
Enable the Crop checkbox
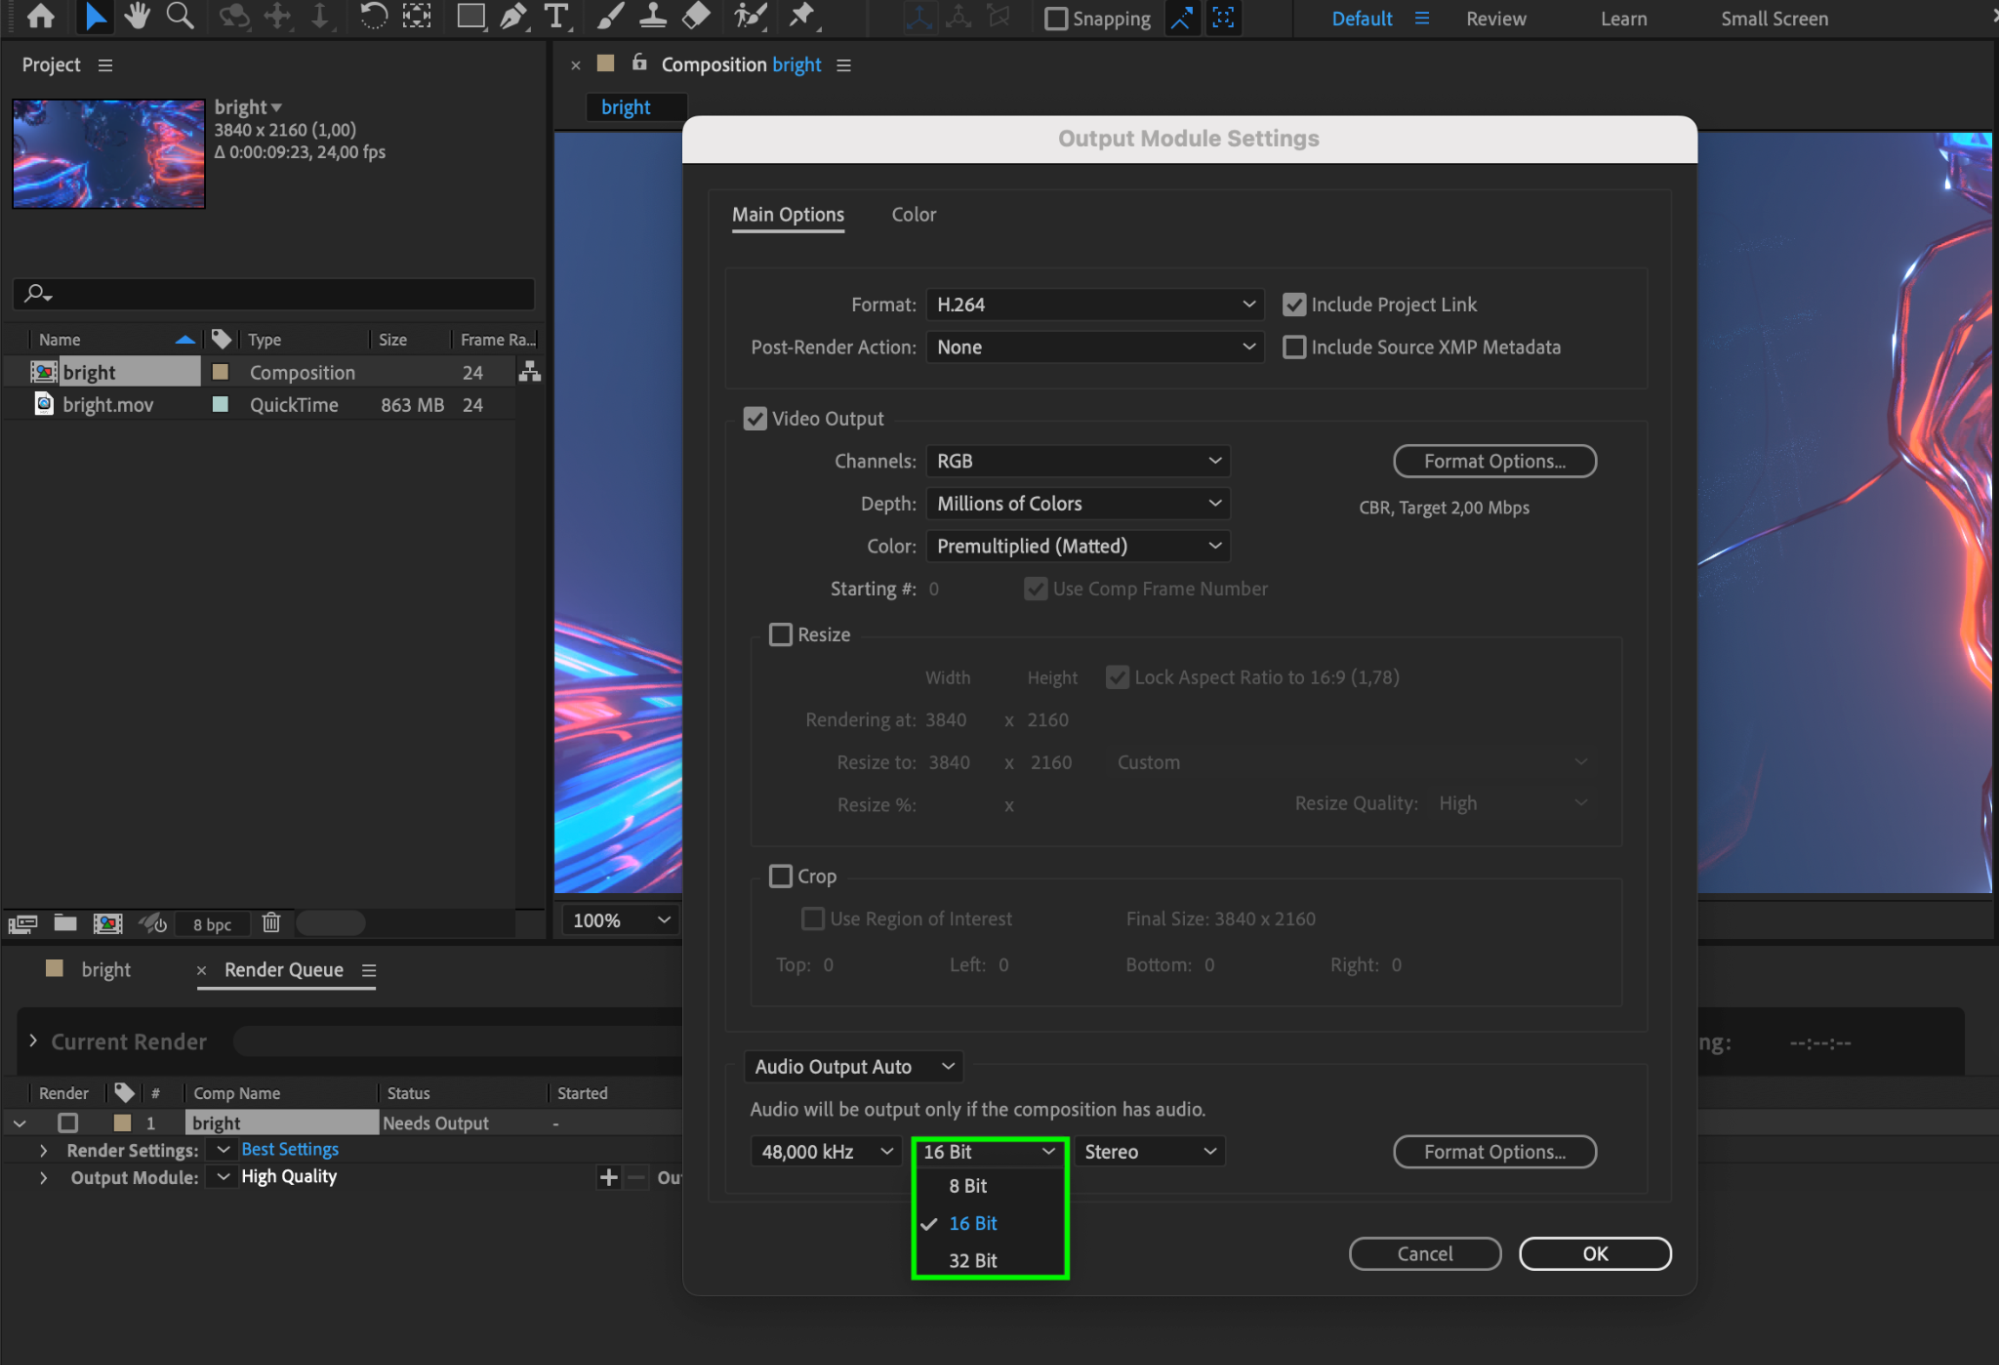point(780,877)
